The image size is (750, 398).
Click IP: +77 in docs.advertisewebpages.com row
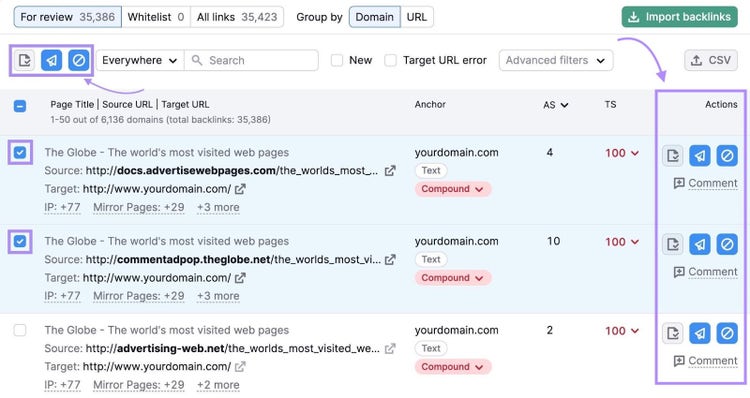[x=62, y=208]
